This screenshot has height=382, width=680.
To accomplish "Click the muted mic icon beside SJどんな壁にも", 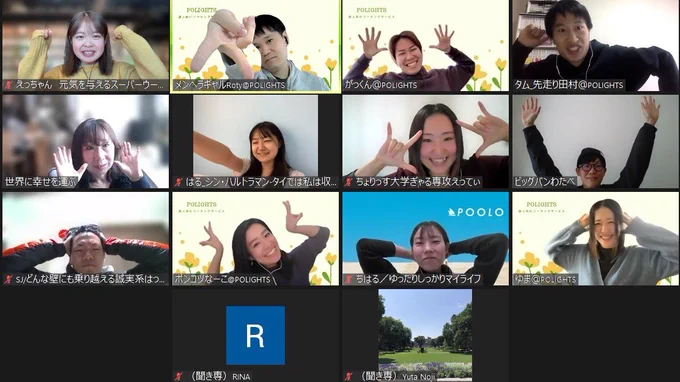I will click(8, 280).
